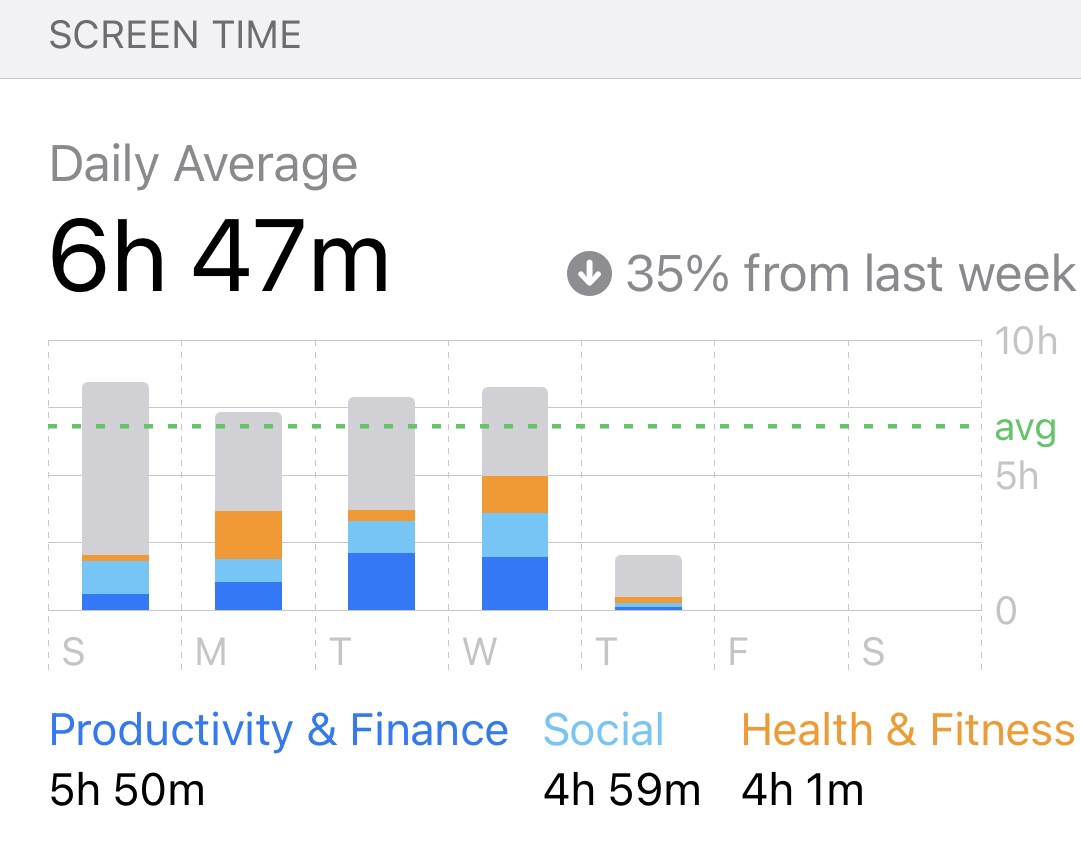Tap Tuesday's stacked usage bar
This screenshot has width=1081, height=841.
pyautogui.click(x=381, y=503)
